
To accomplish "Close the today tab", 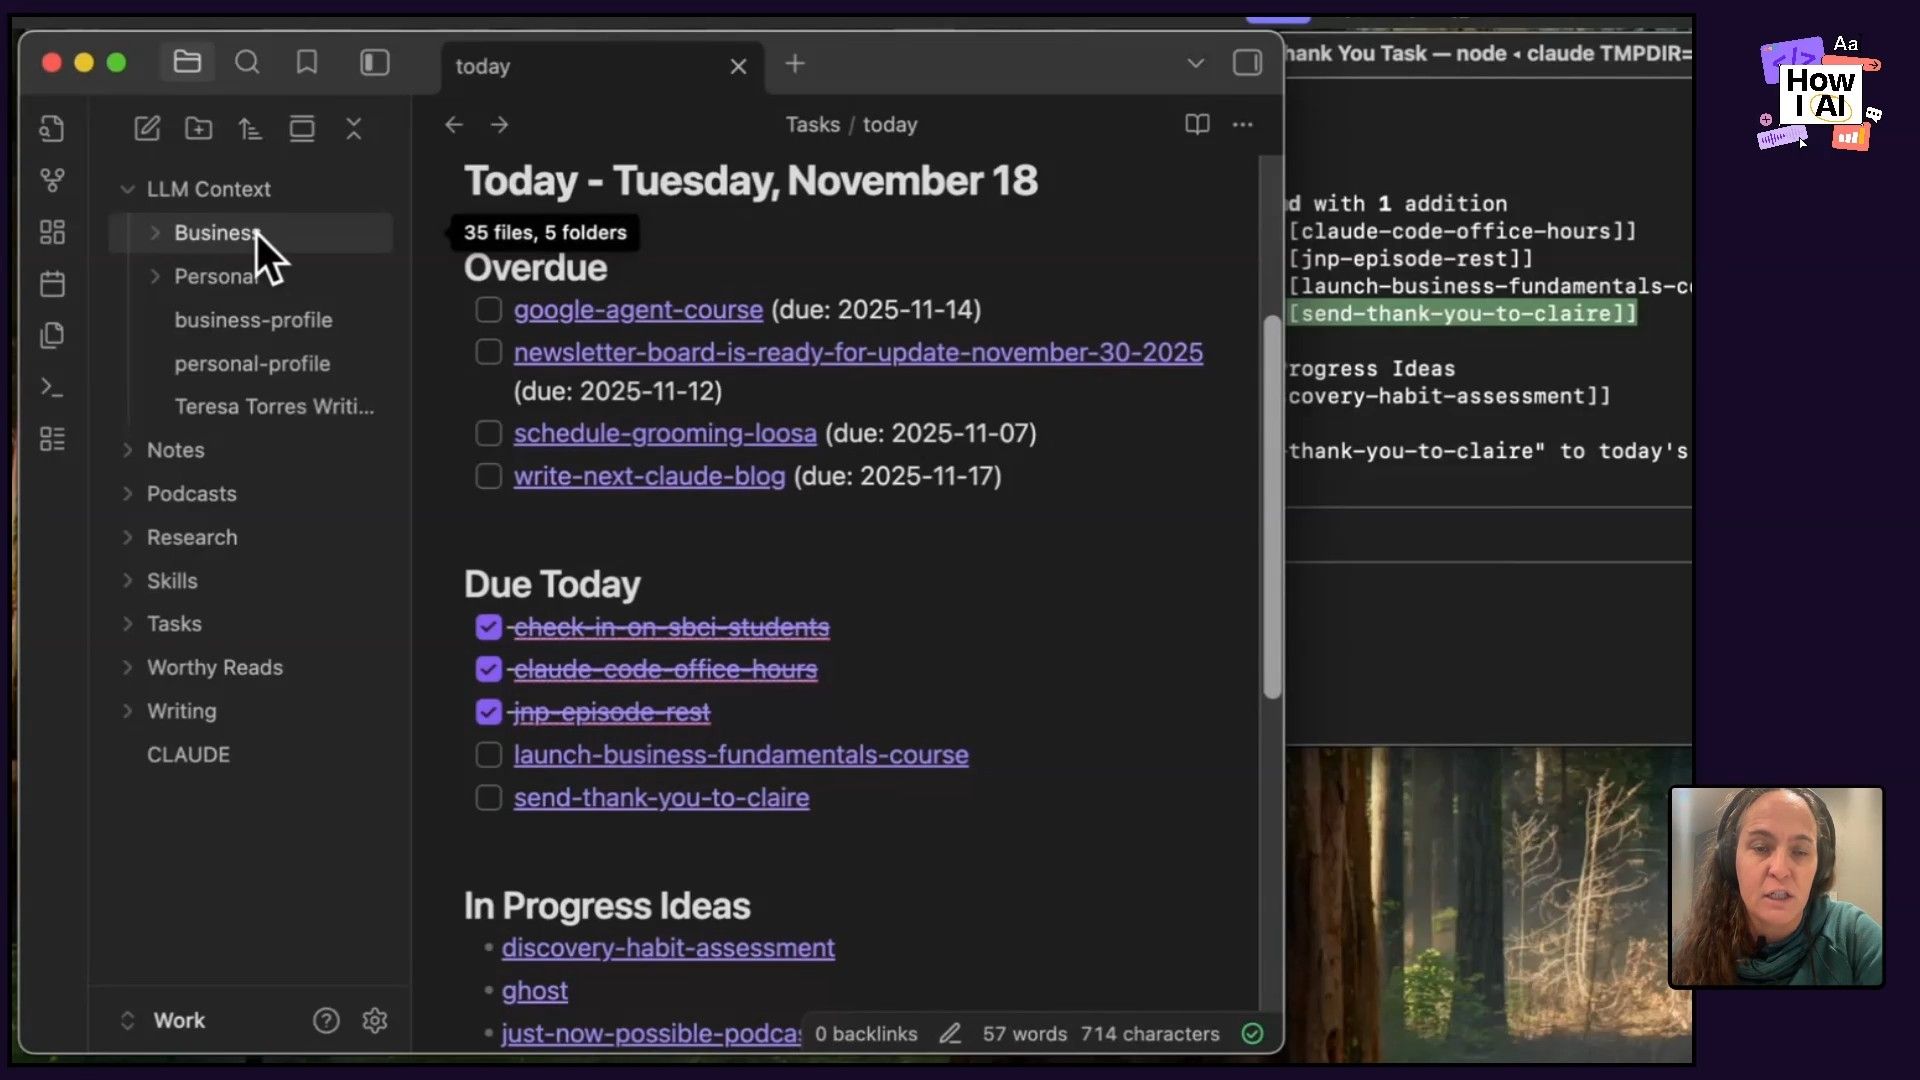I will (738, 66).
